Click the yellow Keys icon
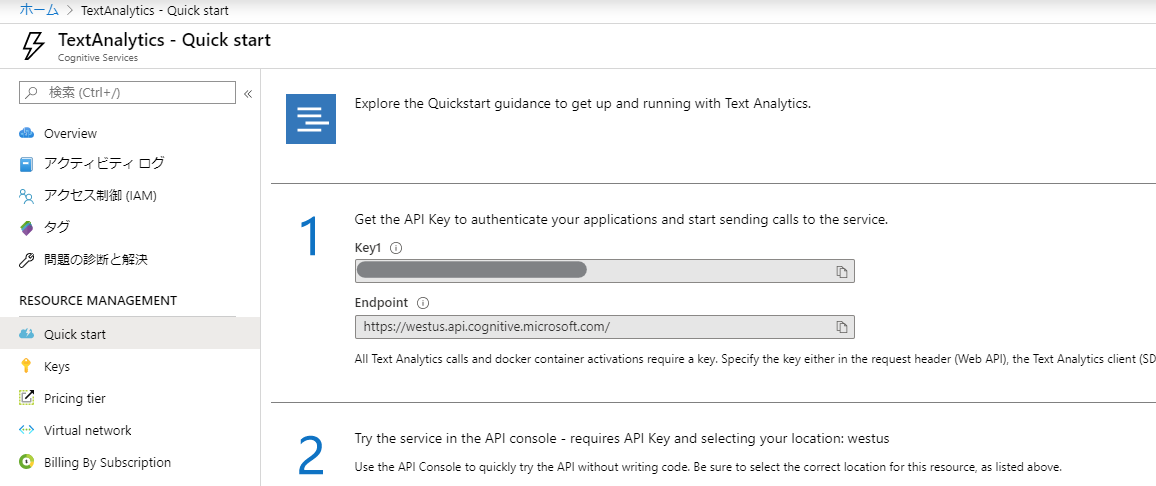This screenshot has height=486, width=1156. (x=27, y=367)
